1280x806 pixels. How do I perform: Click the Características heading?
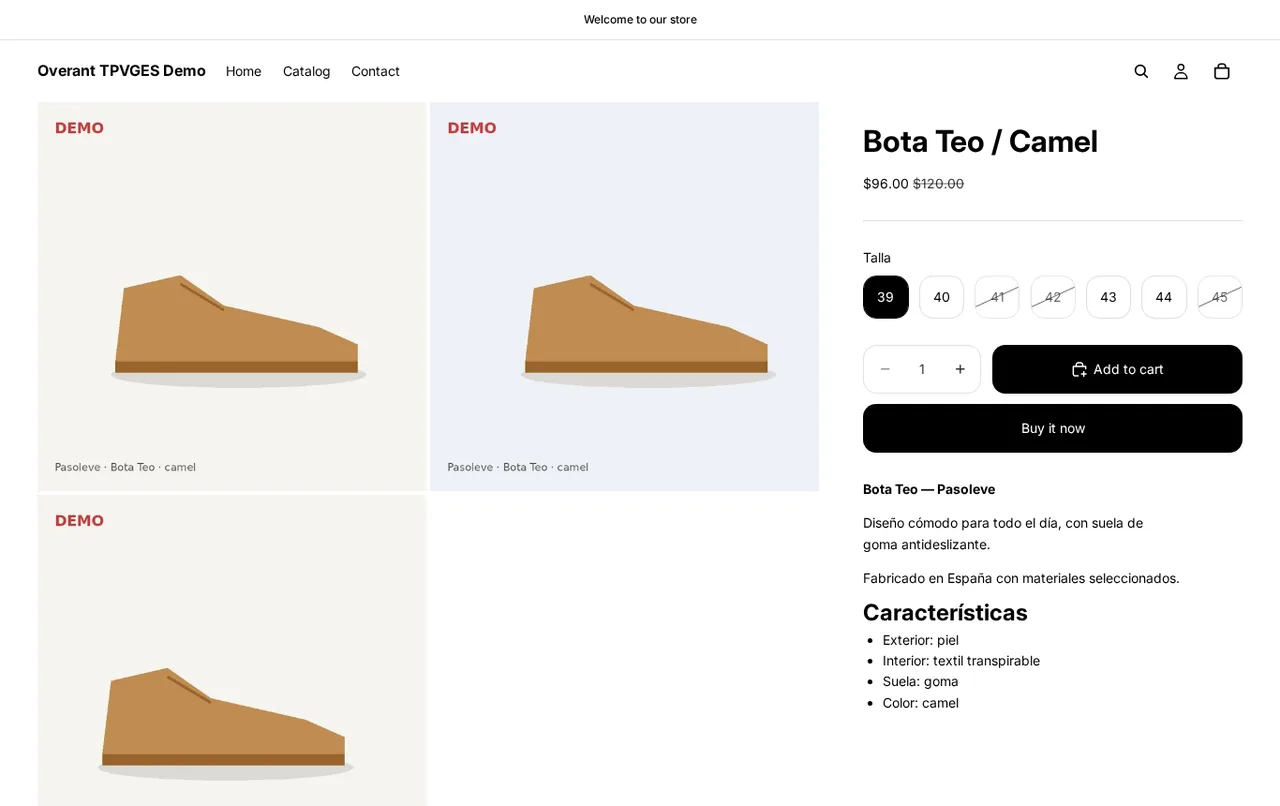[x=945, y=612]
